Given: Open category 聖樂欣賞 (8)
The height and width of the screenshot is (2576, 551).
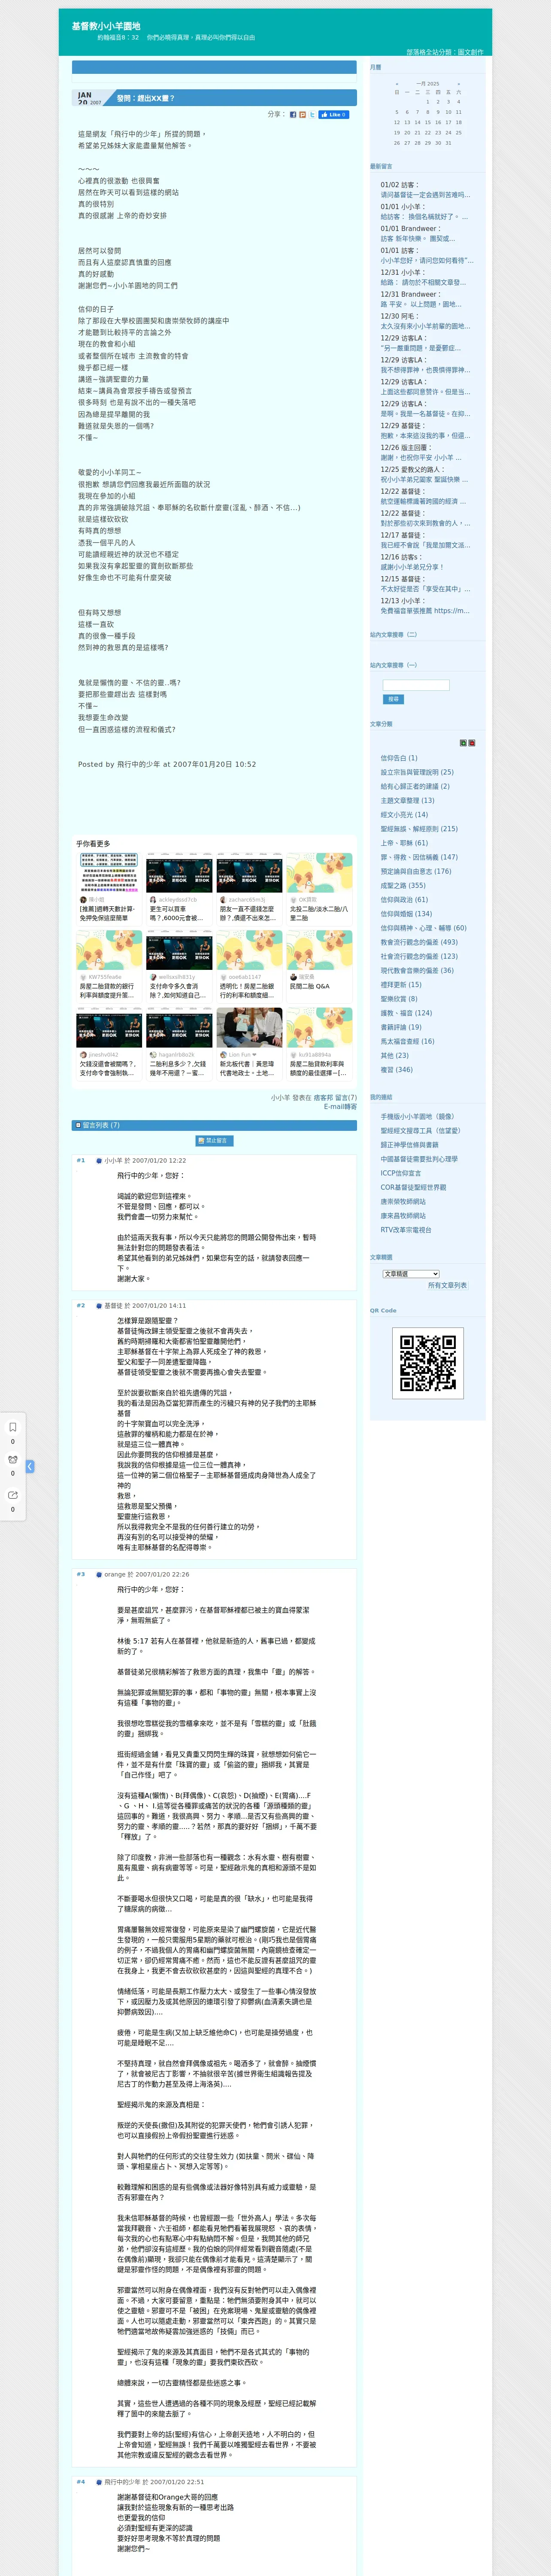Looking at the screenshot, I should coord(399,998).
